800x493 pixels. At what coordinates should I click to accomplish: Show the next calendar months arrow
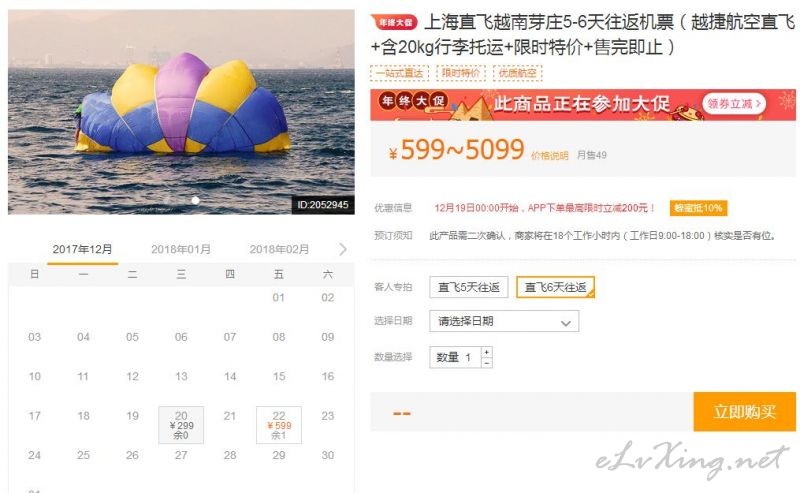point(342,249)
